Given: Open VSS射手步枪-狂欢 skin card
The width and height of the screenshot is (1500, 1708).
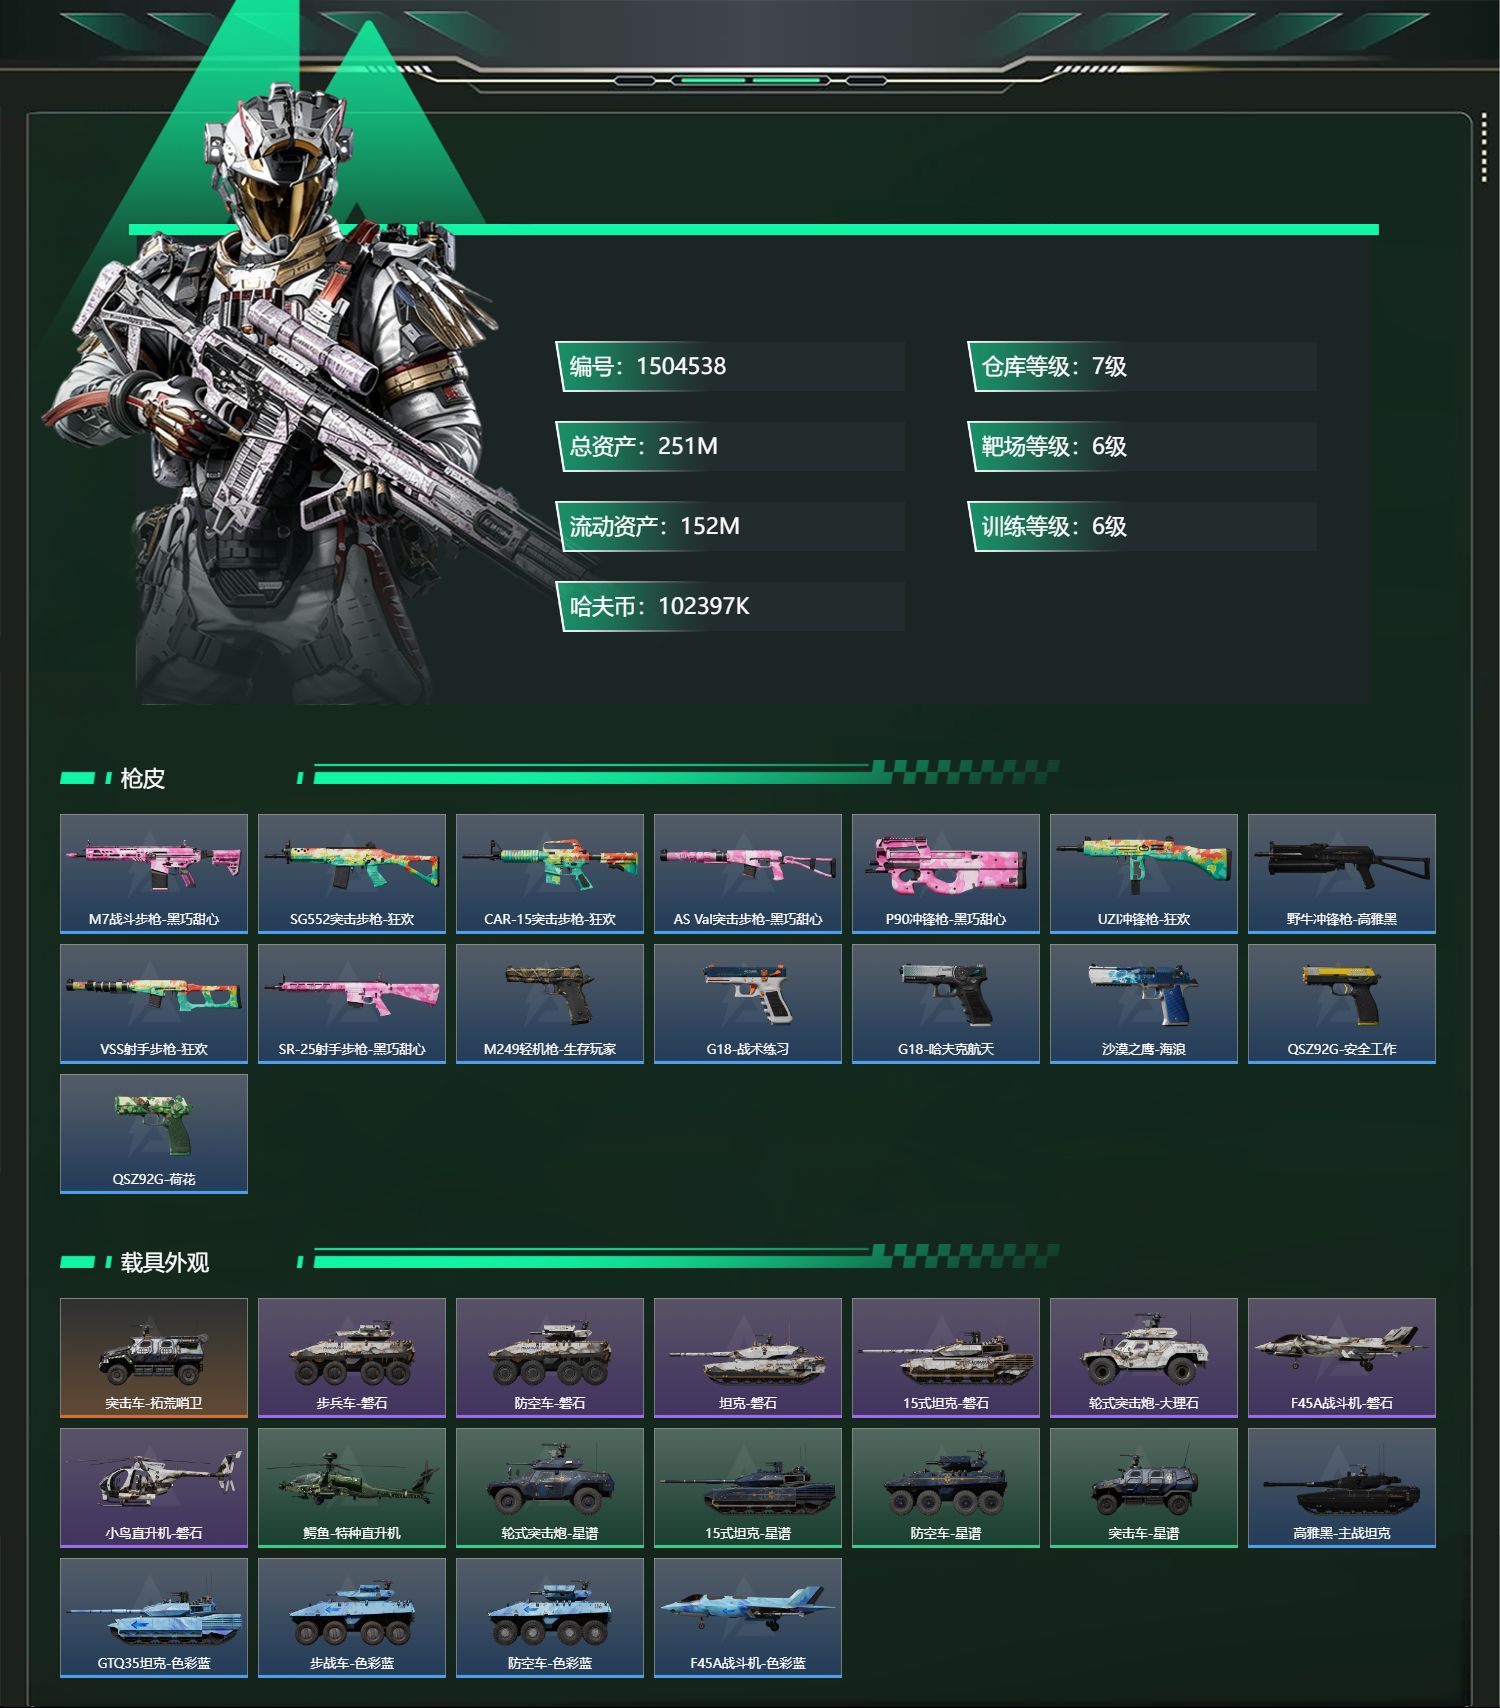Looking at the screenshot, I should pyautogui.click(x=154, y=1004).
